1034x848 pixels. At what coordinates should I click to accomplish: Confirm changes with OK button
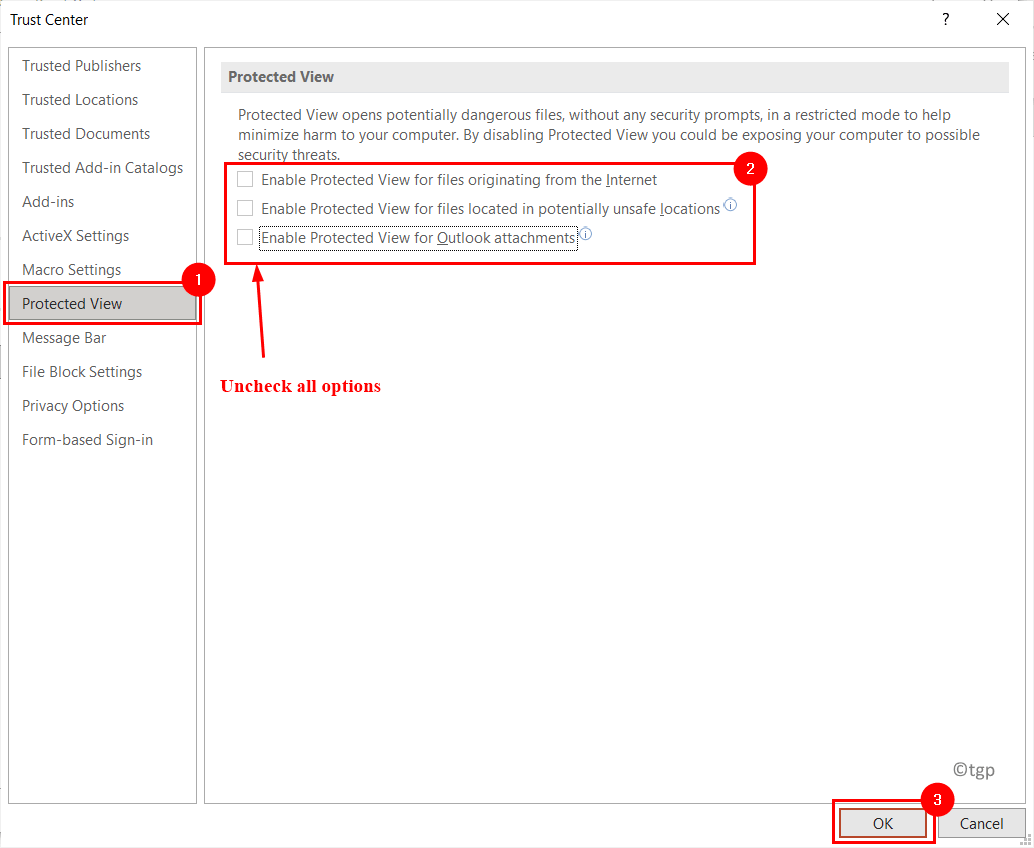(x=883, y=824)
